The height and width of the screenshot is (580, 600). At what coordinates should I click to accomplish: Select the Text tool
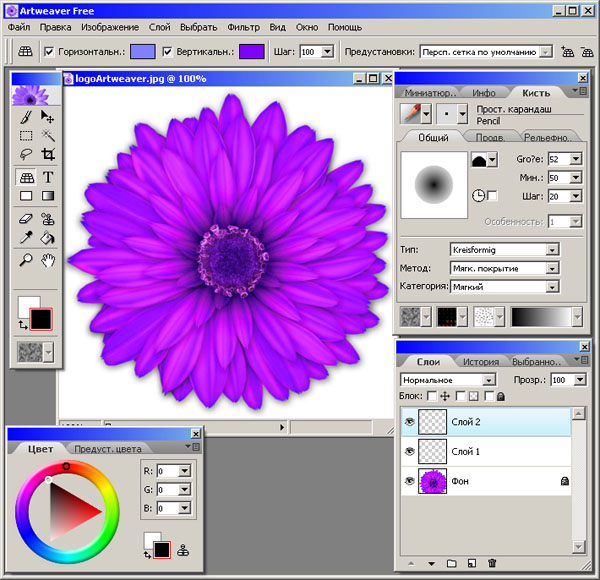click(x=48, y=177)
